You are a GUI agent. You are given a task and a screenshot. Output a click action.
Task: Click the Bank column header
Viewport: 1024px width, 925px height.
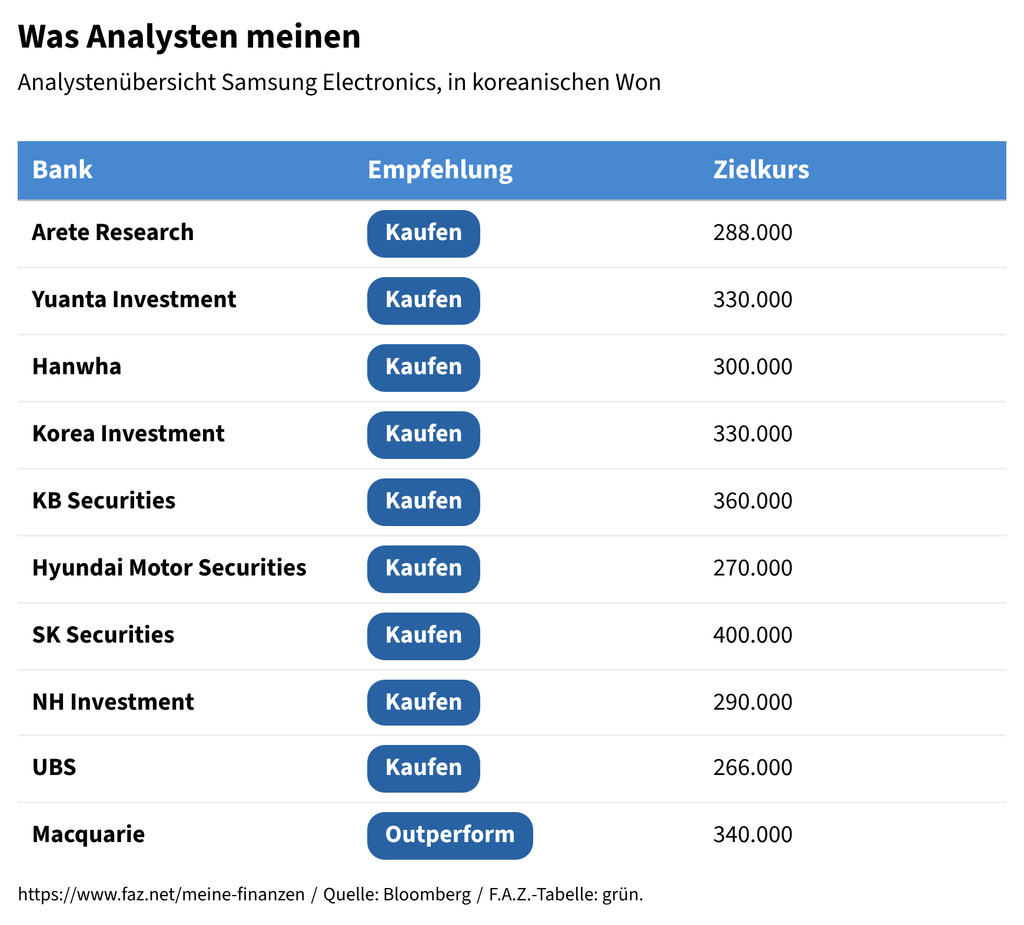62,170
